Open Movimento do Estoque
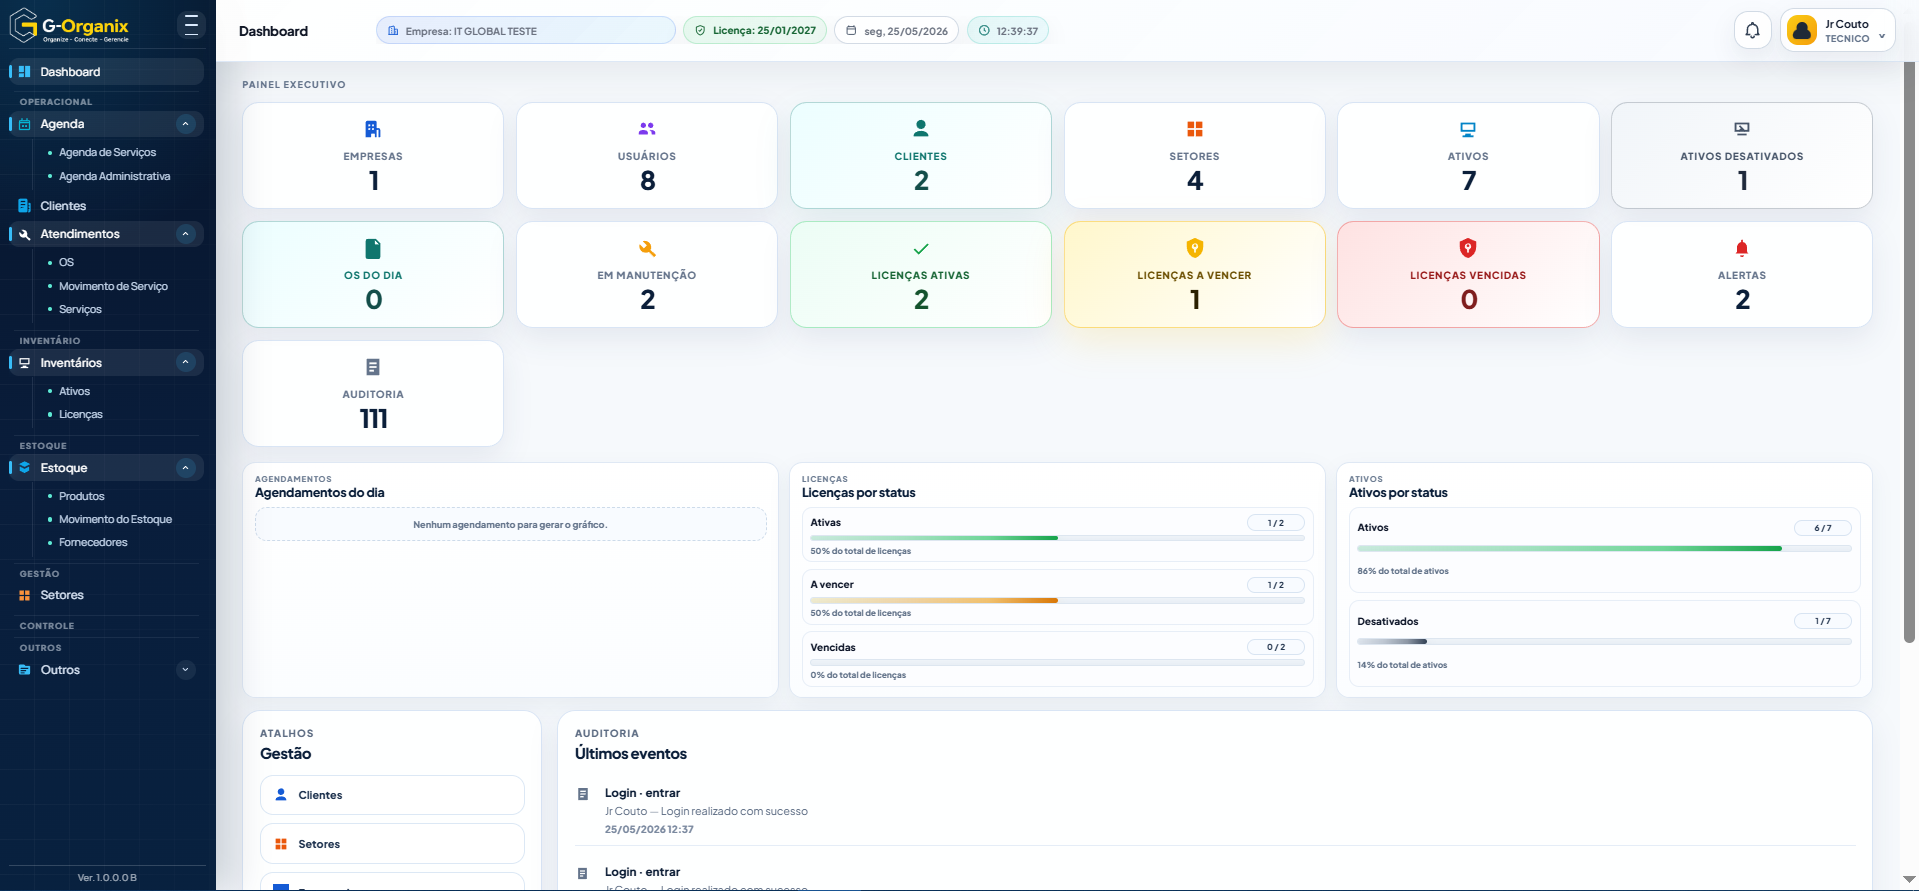Viewport: 1919px width, 891px height. click(x=115, y=519)
